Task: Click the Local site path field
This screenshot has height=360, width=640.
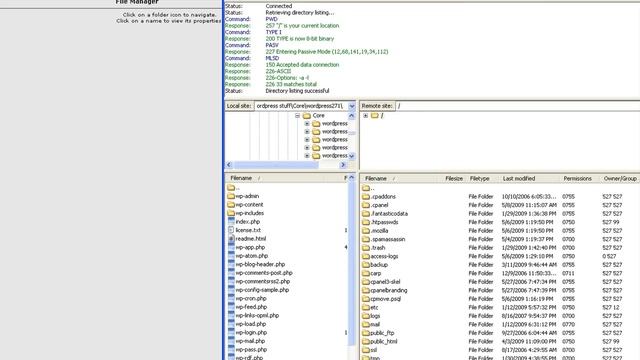Action: [301, 106]
